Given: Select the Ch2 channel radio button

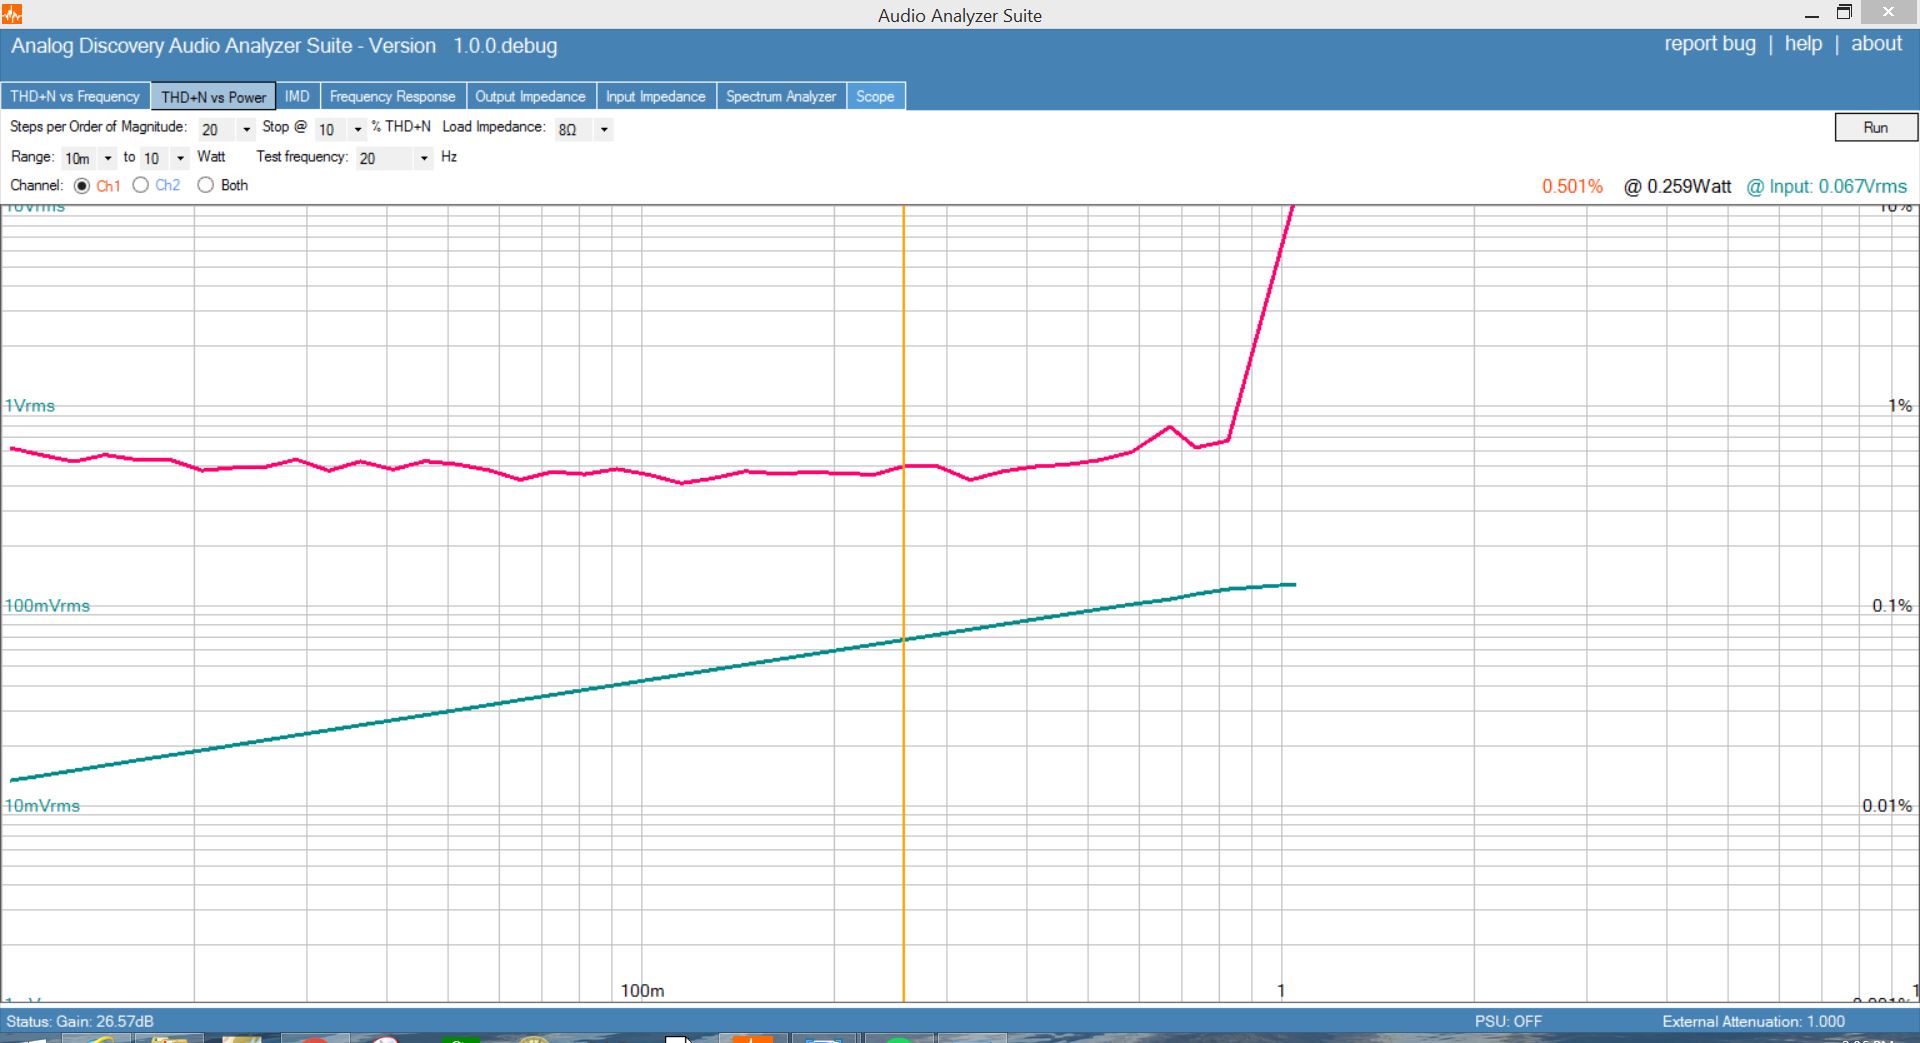Looking at the screenshot, I should tap(141, 185).
